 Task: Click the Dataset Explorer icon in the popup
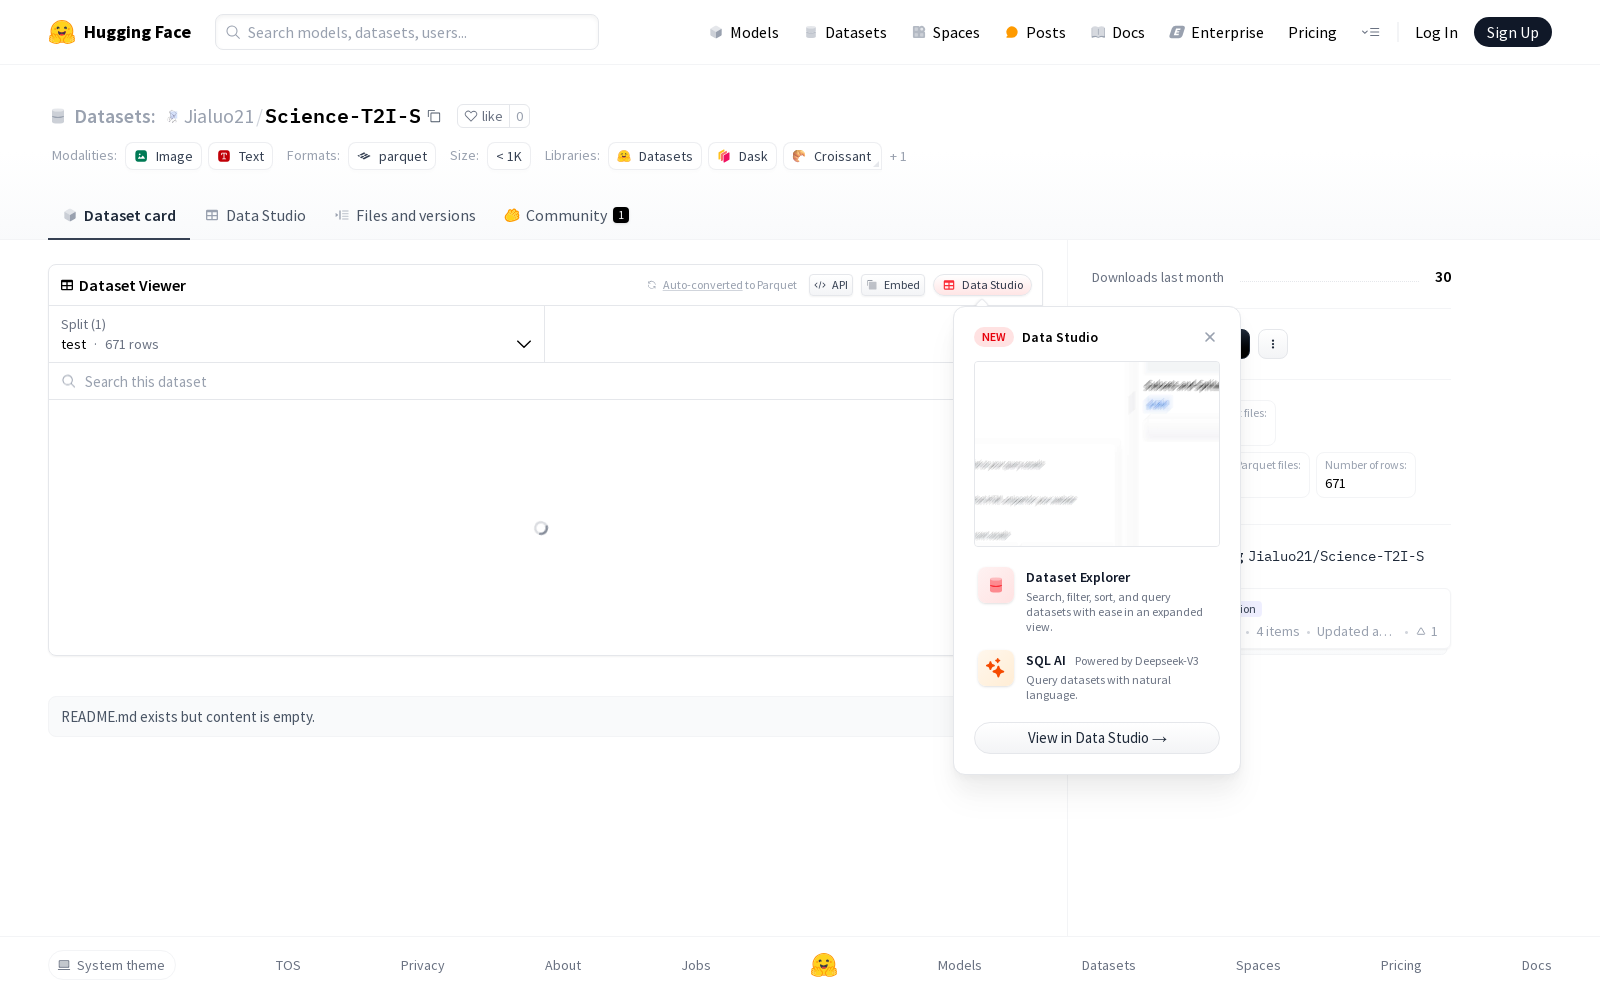pos(996,586)
